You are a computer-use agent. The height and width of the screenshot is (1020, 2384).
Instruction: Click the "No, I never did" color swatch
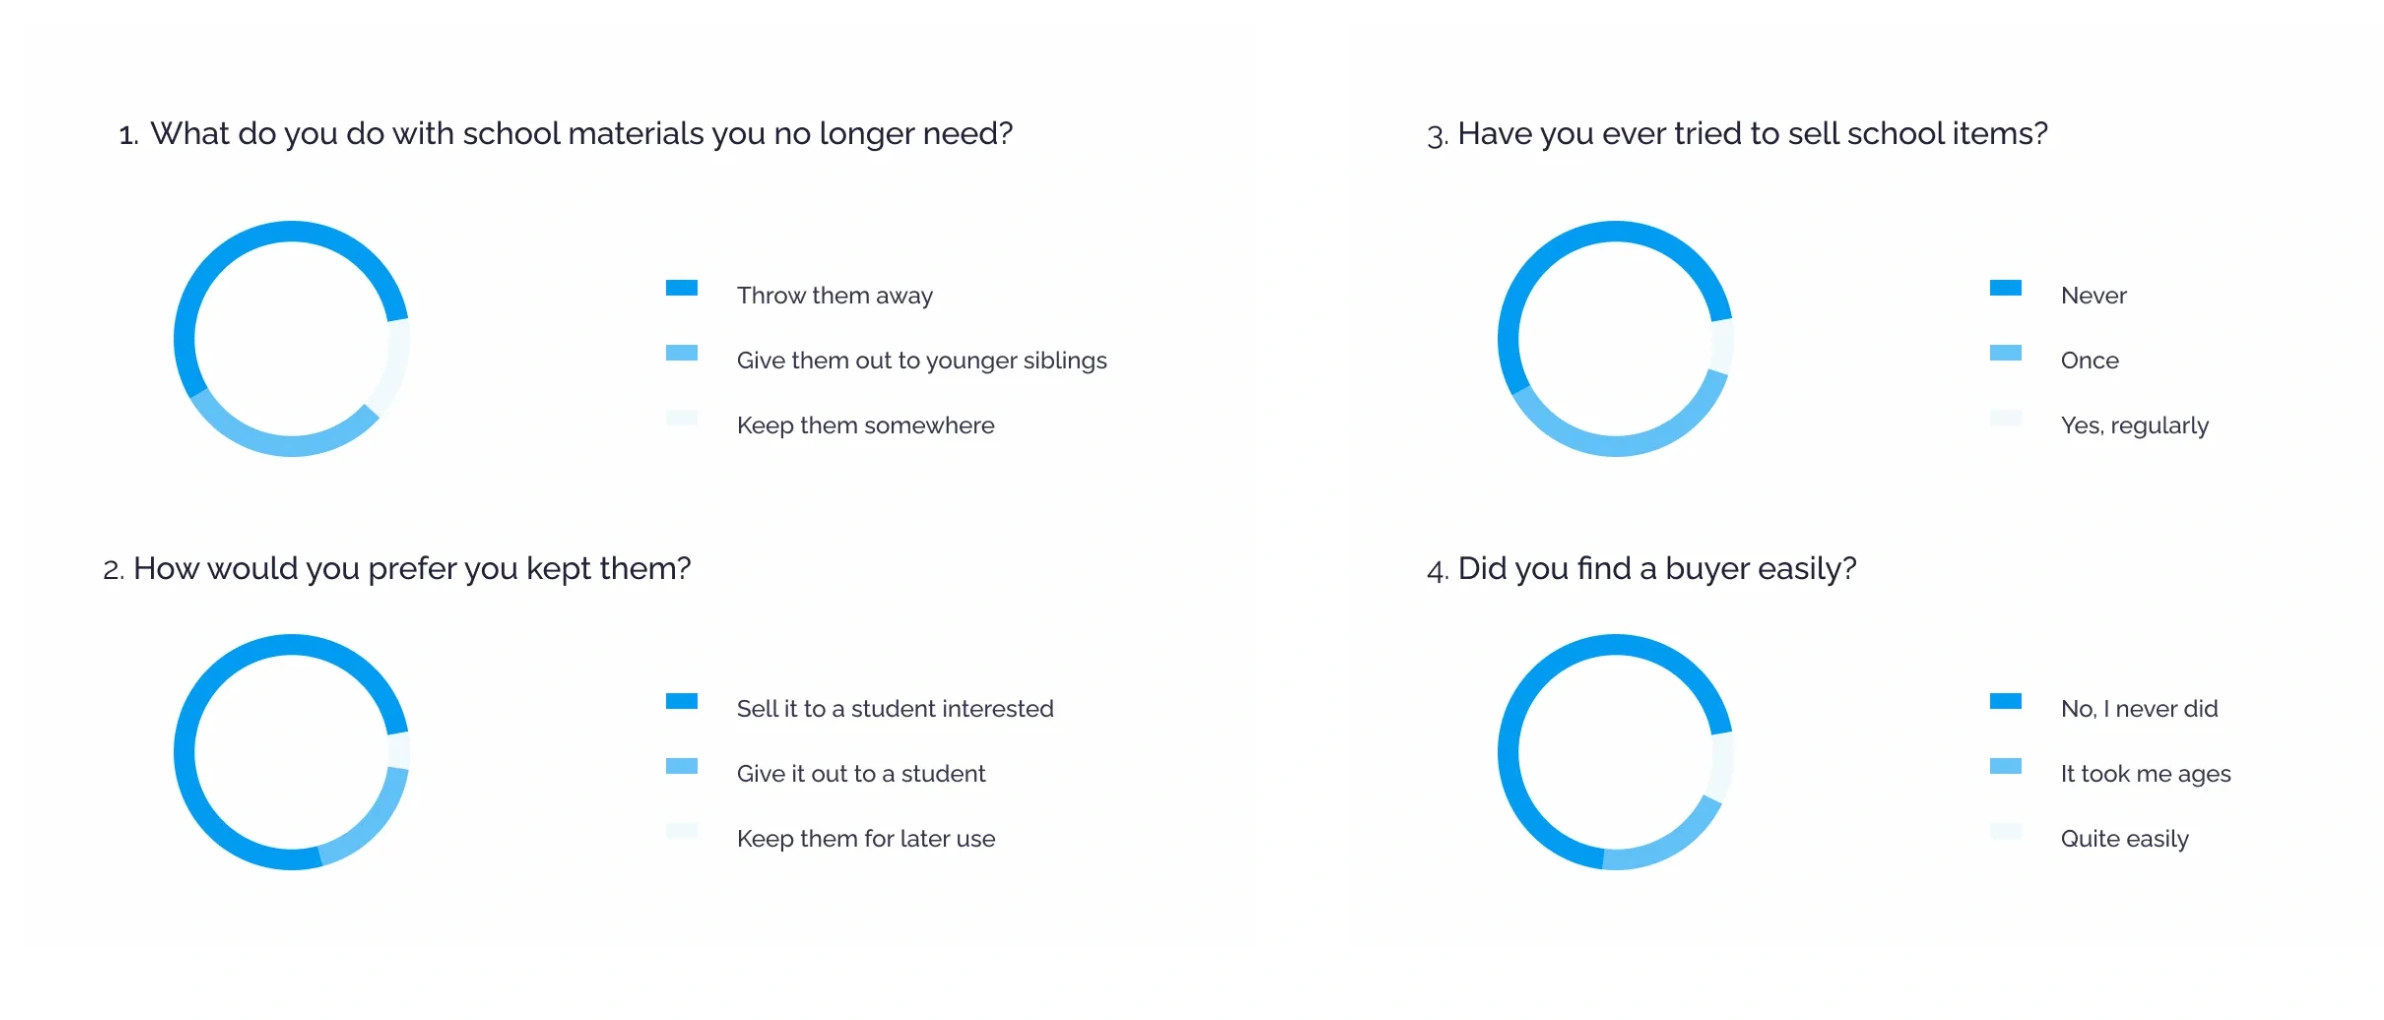click(x=2005, y=701)
